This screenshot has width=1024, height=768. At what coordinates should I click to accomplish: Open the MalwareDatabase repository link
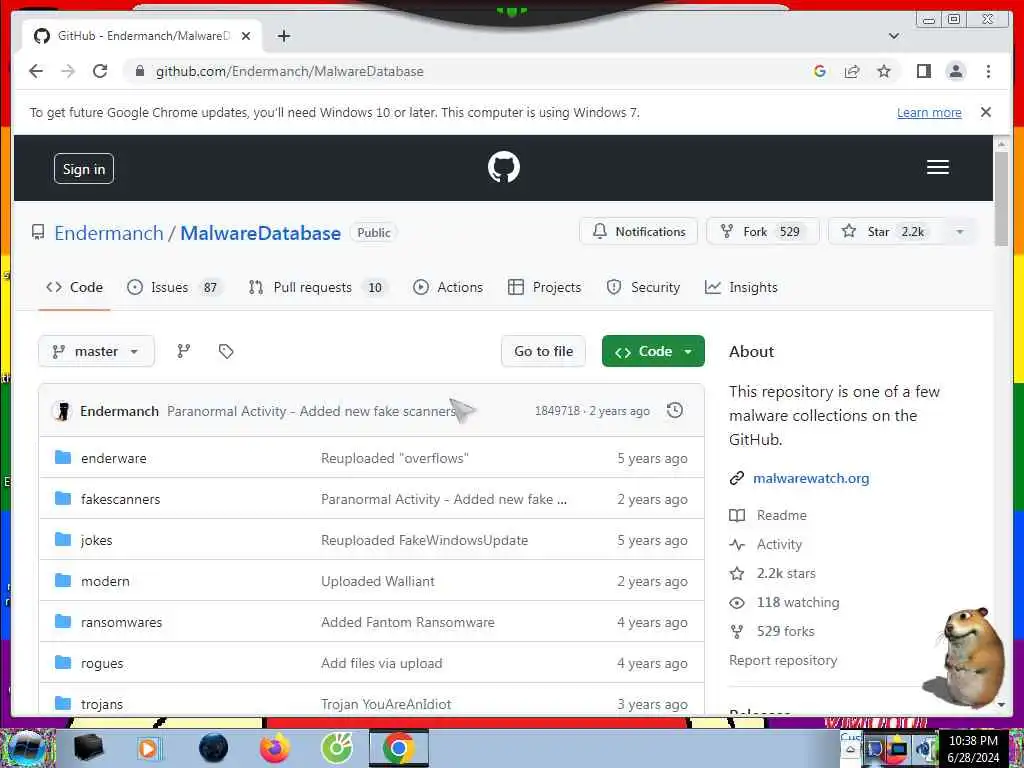[261, 233]
